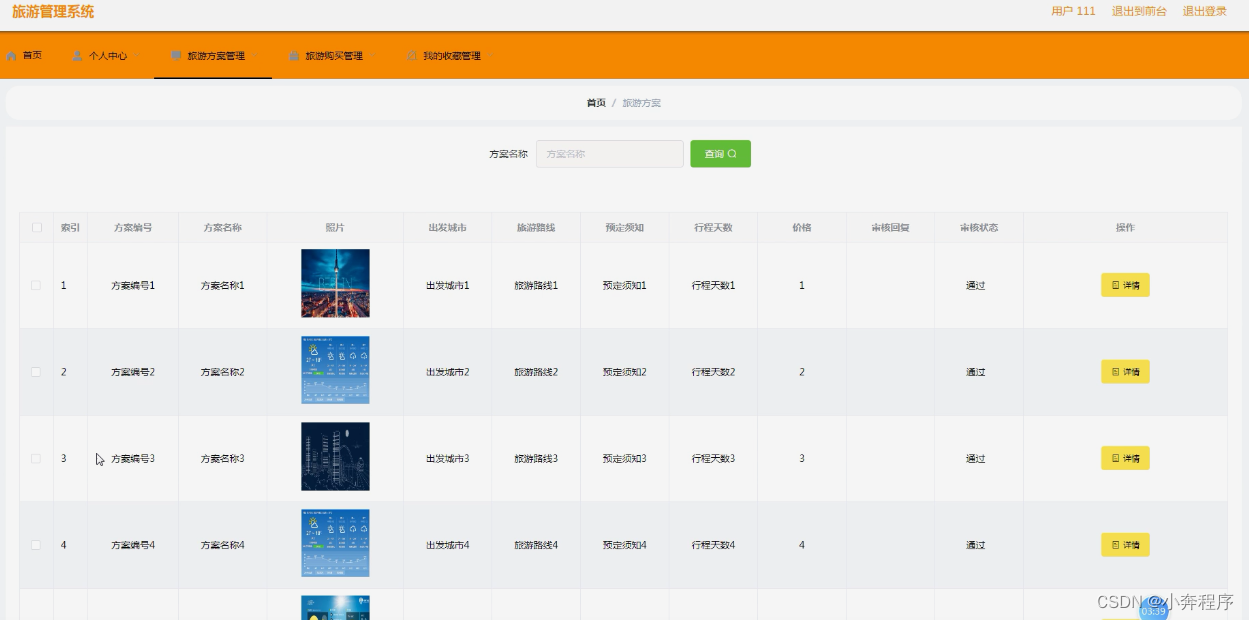Click the 审核状态 column header
1249x620 pixels.
(x=979, y=227)
